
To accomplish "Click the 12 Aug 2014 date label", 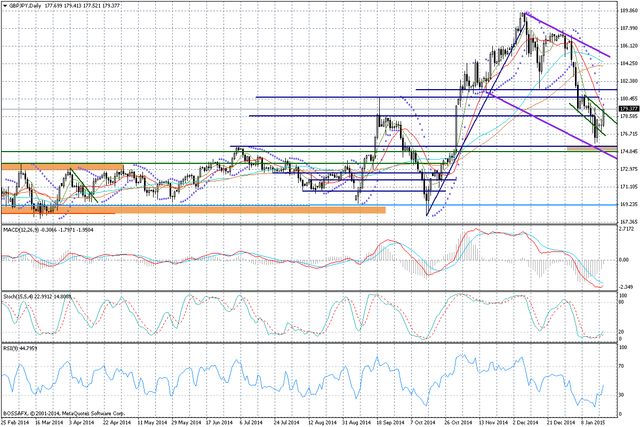I will coord(322,421).
